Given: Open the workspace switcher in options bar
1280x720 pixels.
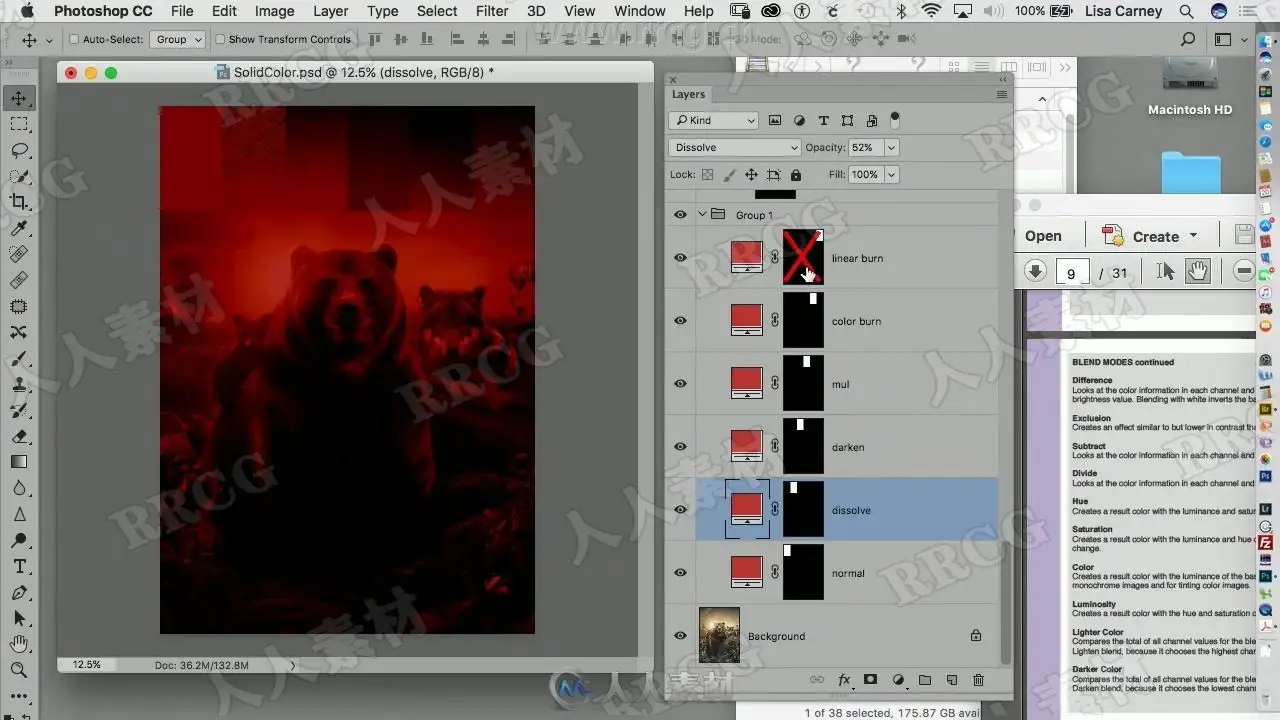Looking at the screenshot, I should [1230, 39].
